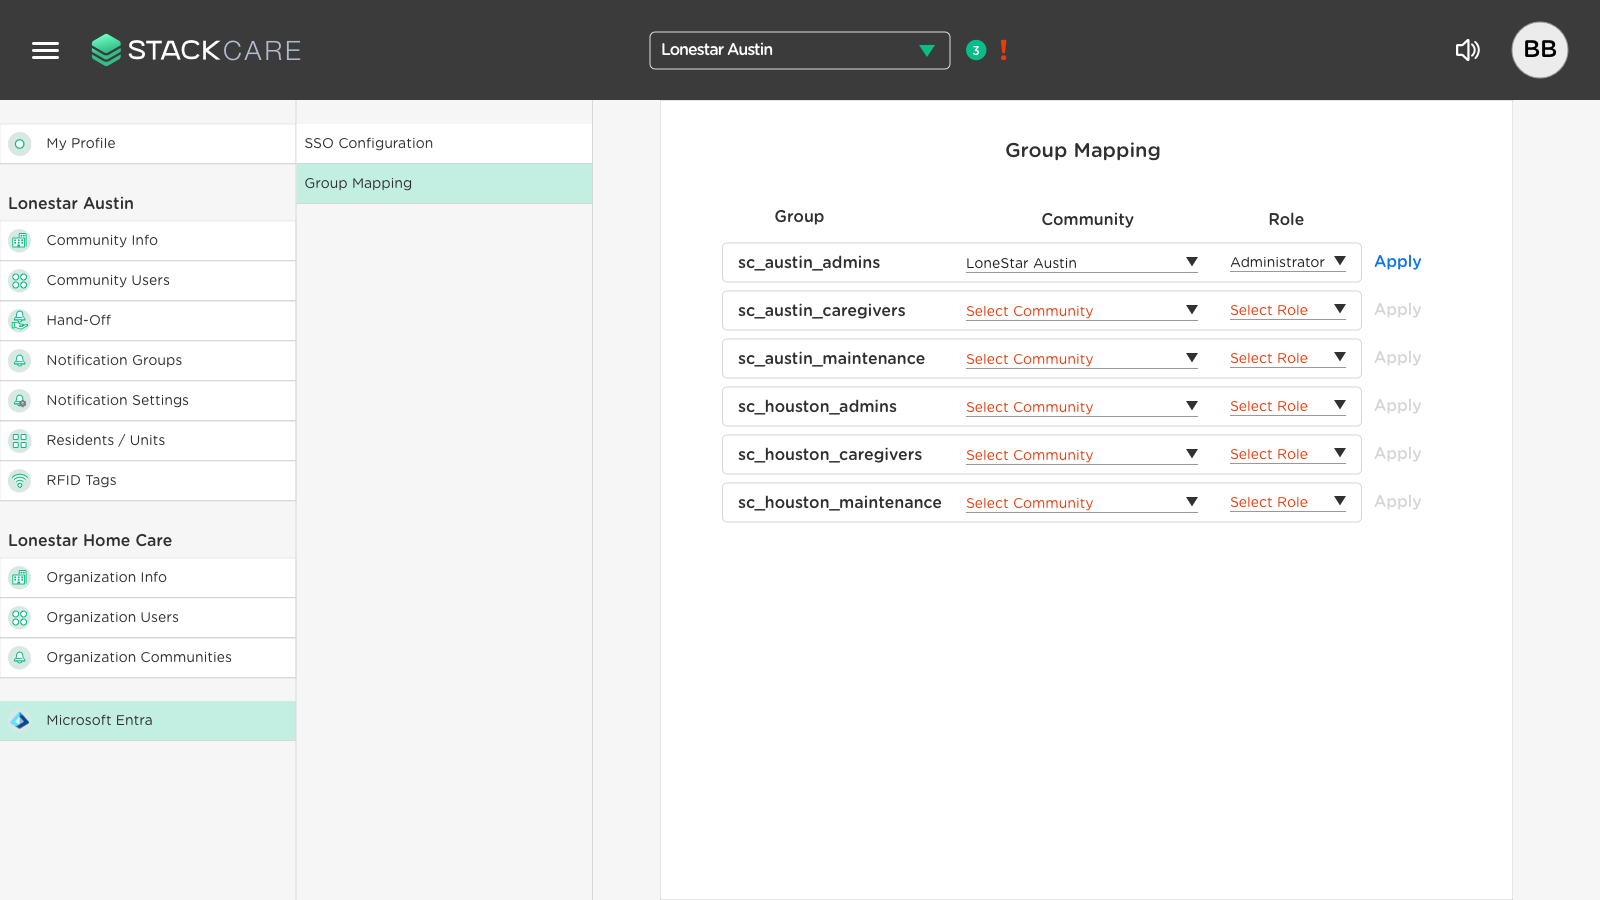Select role for sc_austin_caregivers

coord(1287,310)
